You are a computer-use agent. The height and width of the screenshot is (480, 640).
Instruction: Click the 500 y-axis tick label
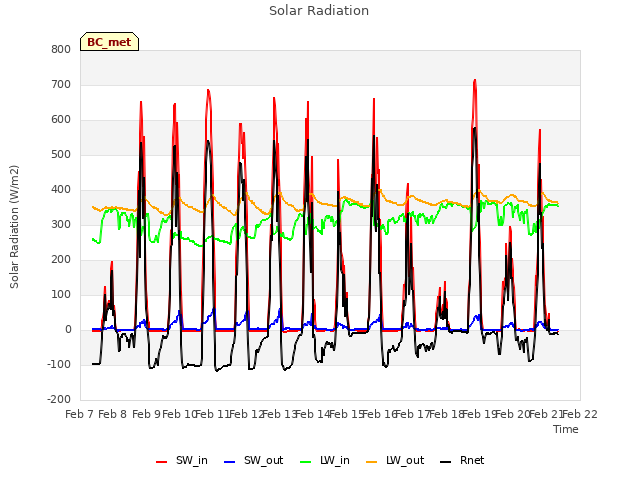tap(61, 155)
